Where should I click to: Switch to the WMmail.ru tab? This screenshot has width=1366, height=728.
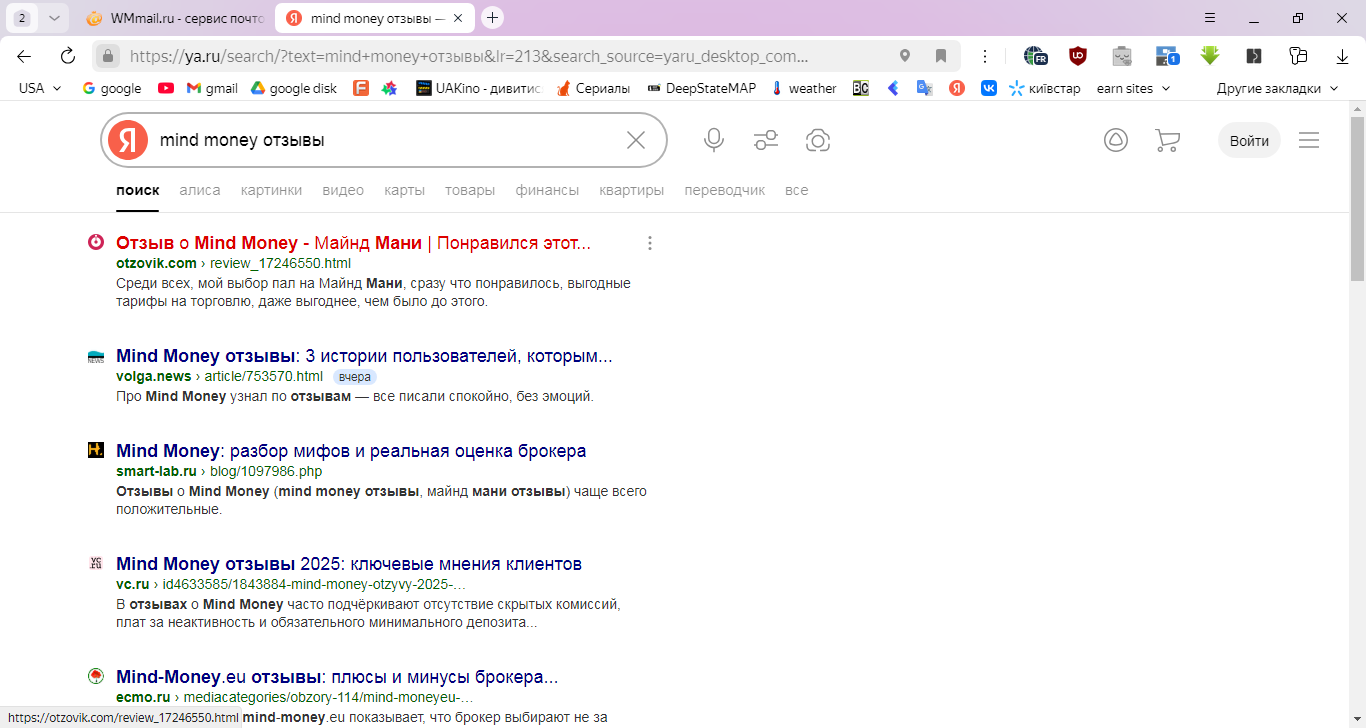pyautogui.click(x=175, y=18)
